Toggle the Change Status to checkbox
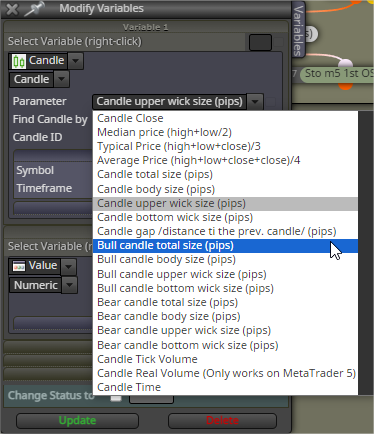The width and height of the screenshot is (374, 434). pos(116,398)
